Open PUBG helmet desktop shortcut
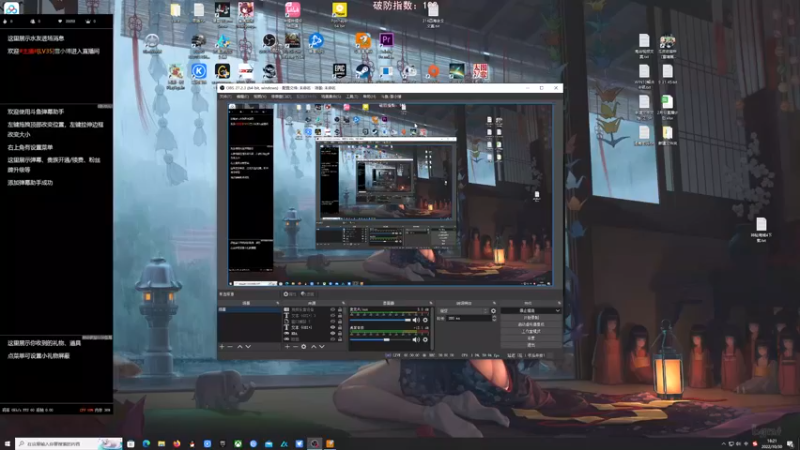 point(198,41)
